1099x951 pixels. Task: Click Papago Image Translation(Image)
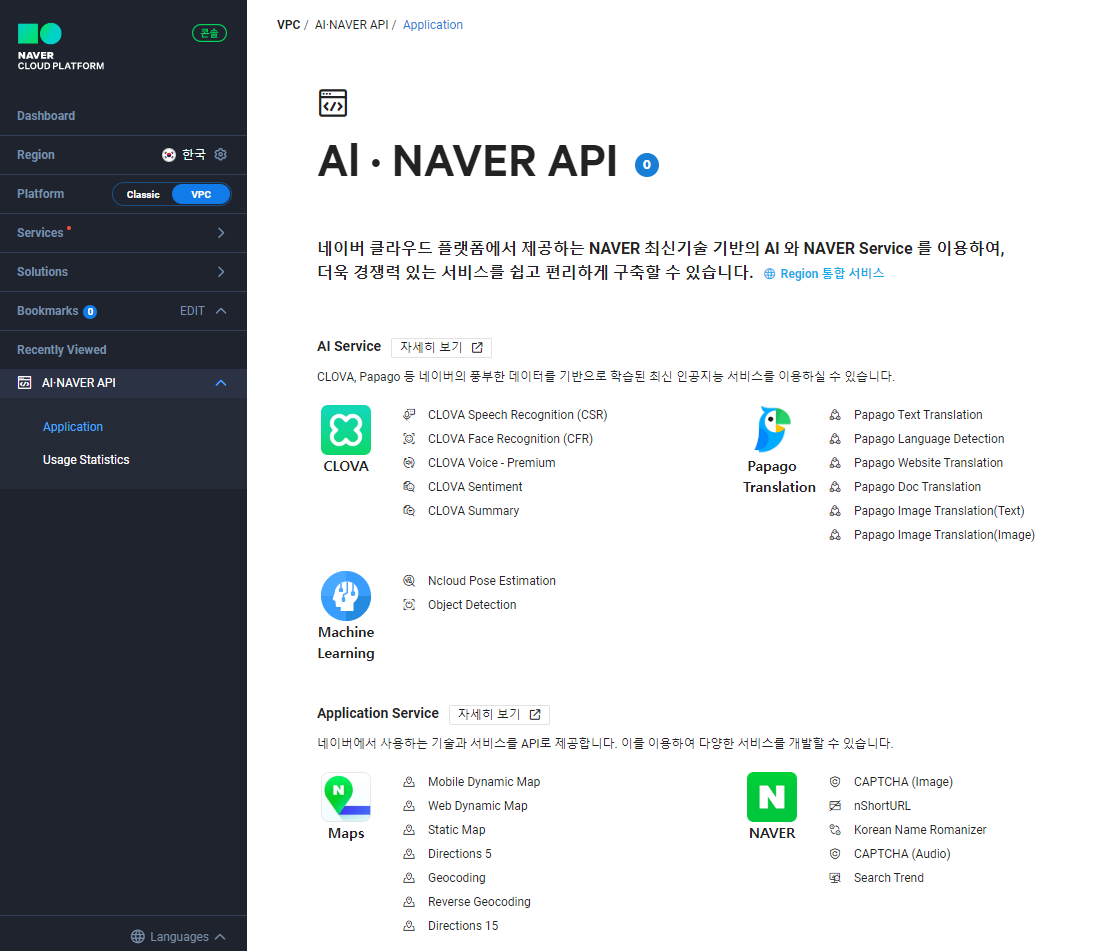(x=944, y=535)
